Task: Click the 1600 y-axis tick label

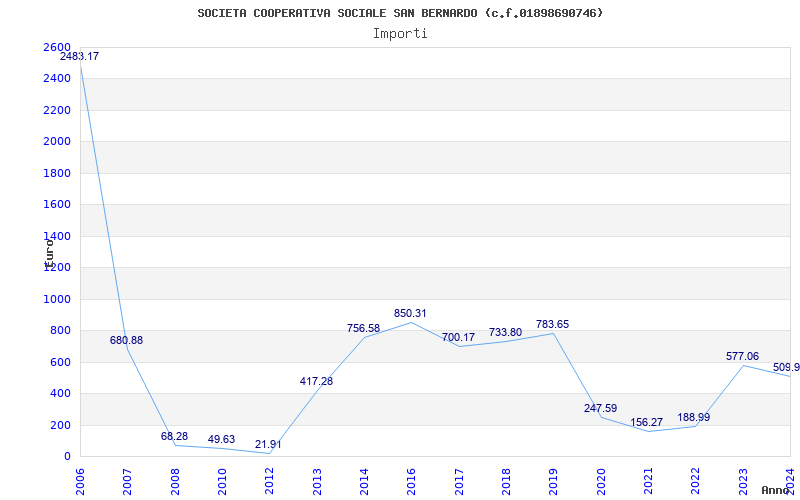Action: coord(57,205)
